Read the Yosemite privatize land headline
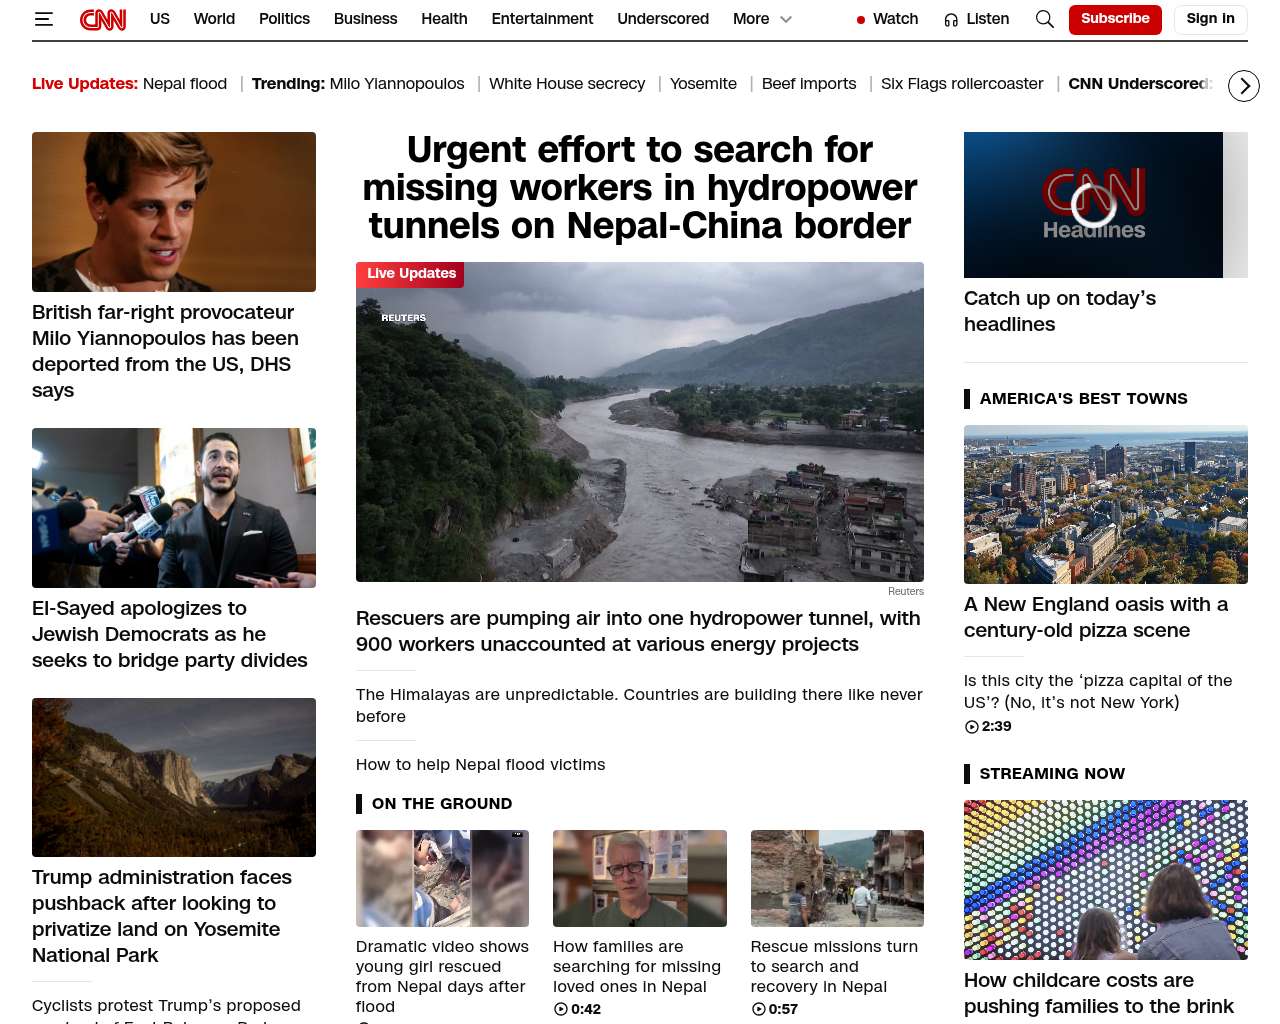This screenshot has height=1024, width=1280. (x=162, y=916)
